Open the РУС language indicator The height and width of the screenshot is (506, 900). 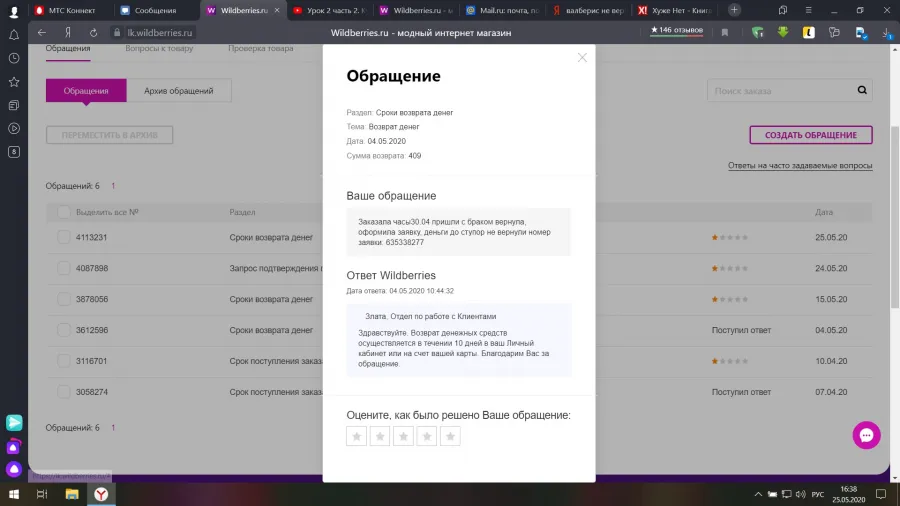(818, 495)
